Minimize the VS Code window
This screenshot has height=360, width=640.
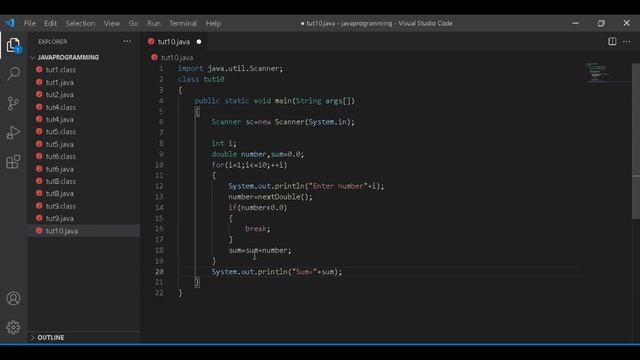coord(576,23)
